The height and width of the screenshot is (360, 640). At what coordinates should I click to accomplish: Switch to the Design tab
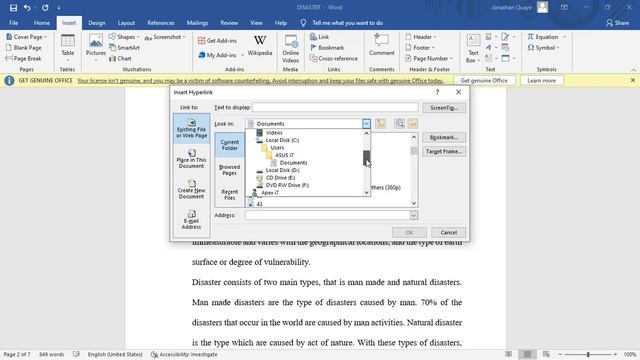pyautogui.click(x=97, y=23)
